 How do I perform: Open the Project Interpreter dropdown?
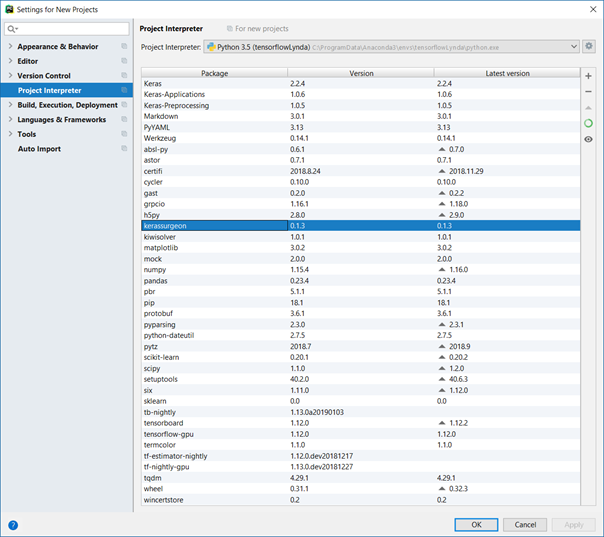pyautogui.click(x=391, y=47)
